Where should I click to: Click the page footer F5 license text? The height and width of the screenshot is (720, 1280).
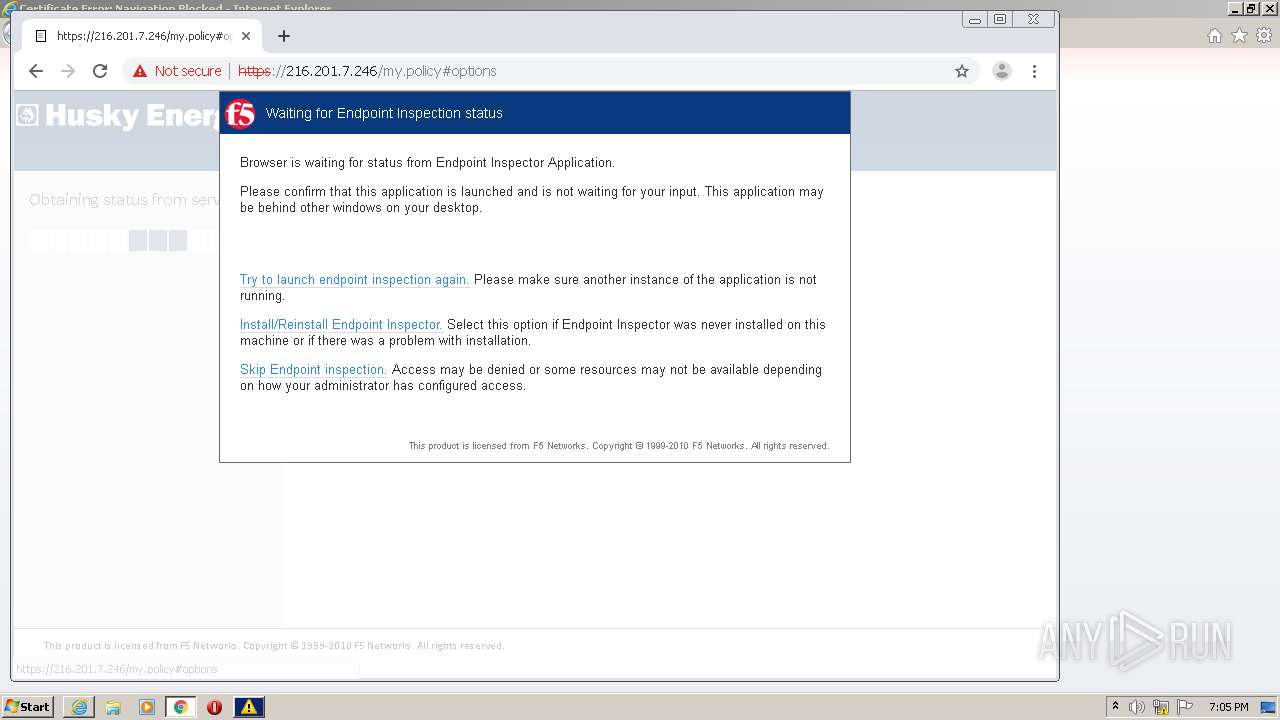pyautogui.click(x=274, y=646)
